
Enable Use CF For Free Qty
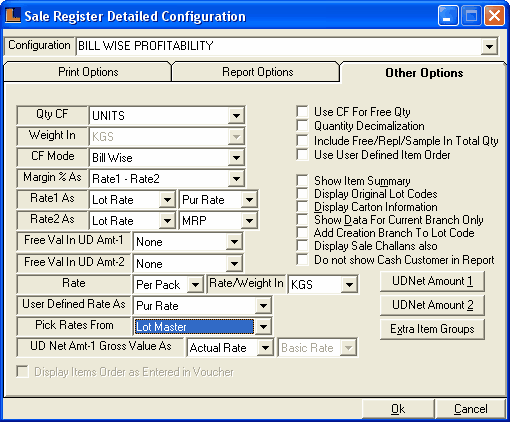click(x=302, y=111)
